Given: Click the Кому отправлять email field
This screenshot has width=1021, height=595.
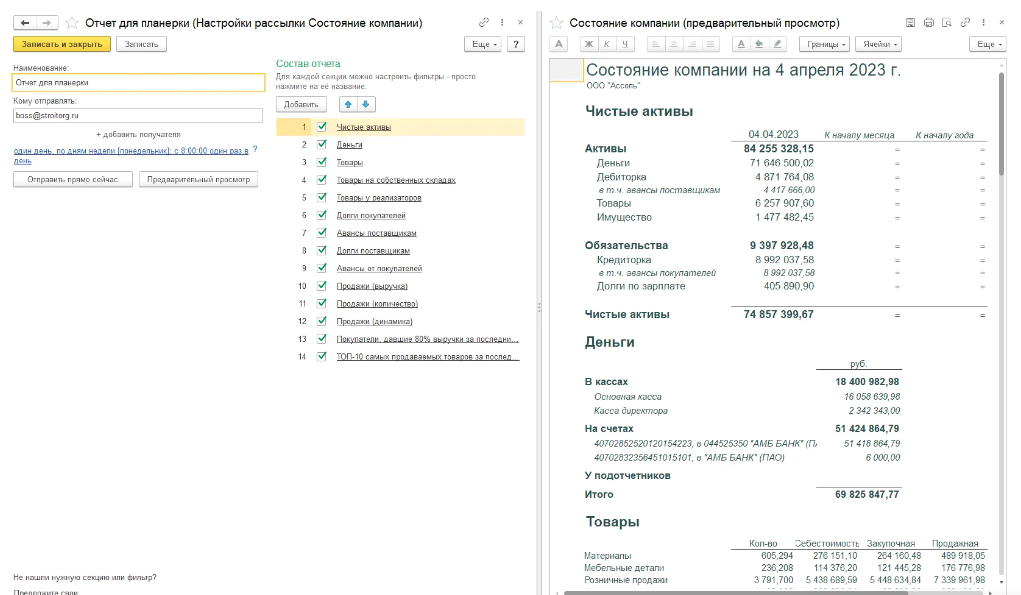Looking at the screenshot, I should (138, 115).
